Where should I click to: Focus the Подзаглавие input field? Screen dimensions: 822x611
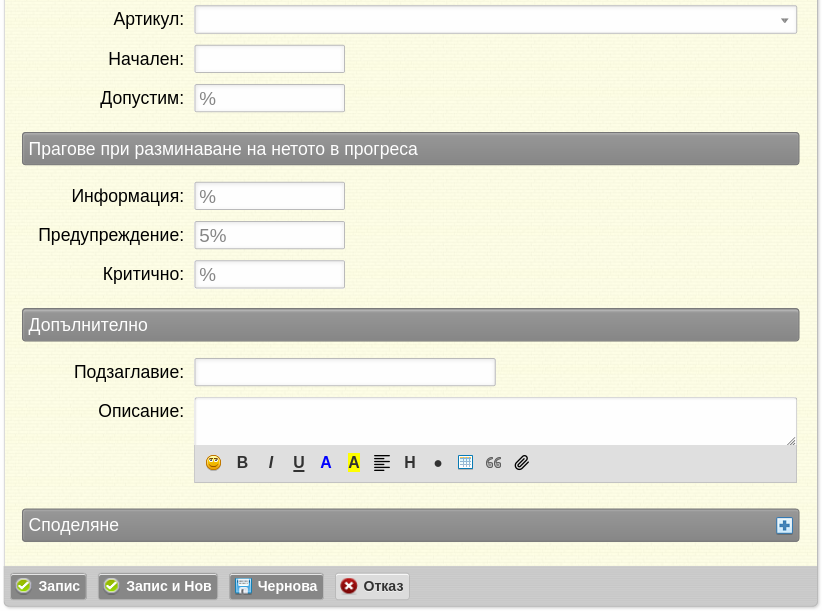345,372
